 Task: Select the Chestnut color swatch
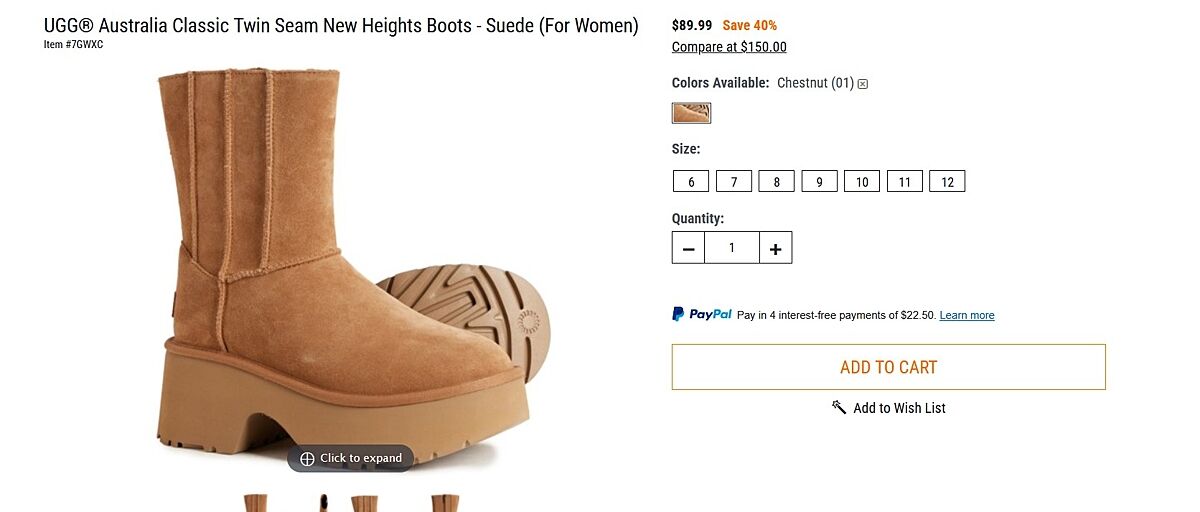[x=691, y=113]
